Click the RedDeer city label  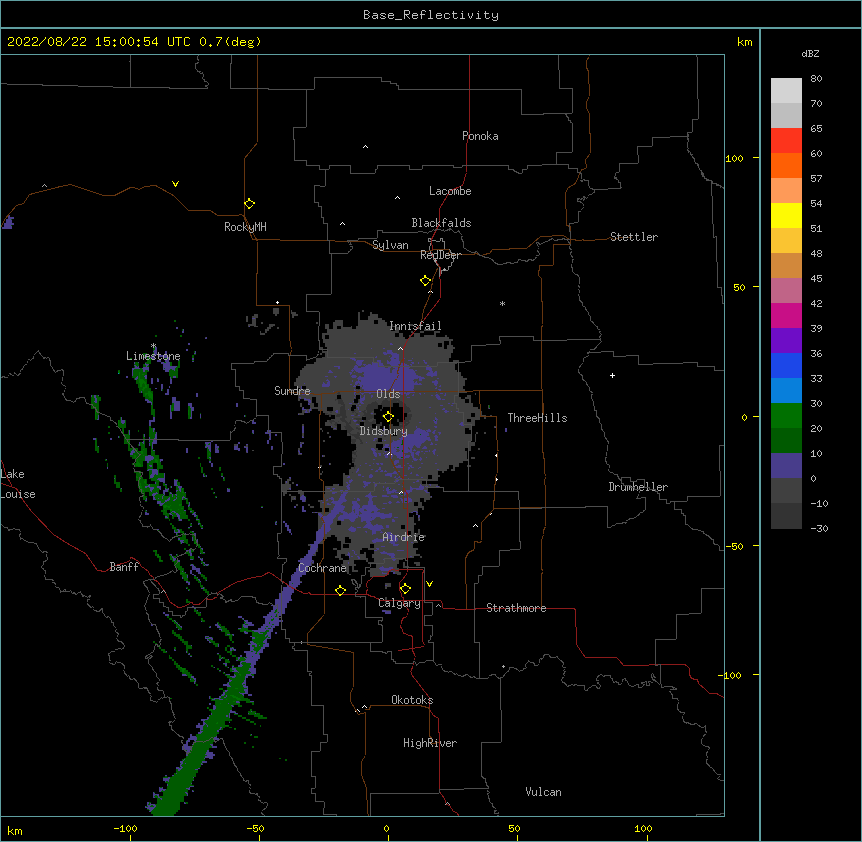coord(440,255)
